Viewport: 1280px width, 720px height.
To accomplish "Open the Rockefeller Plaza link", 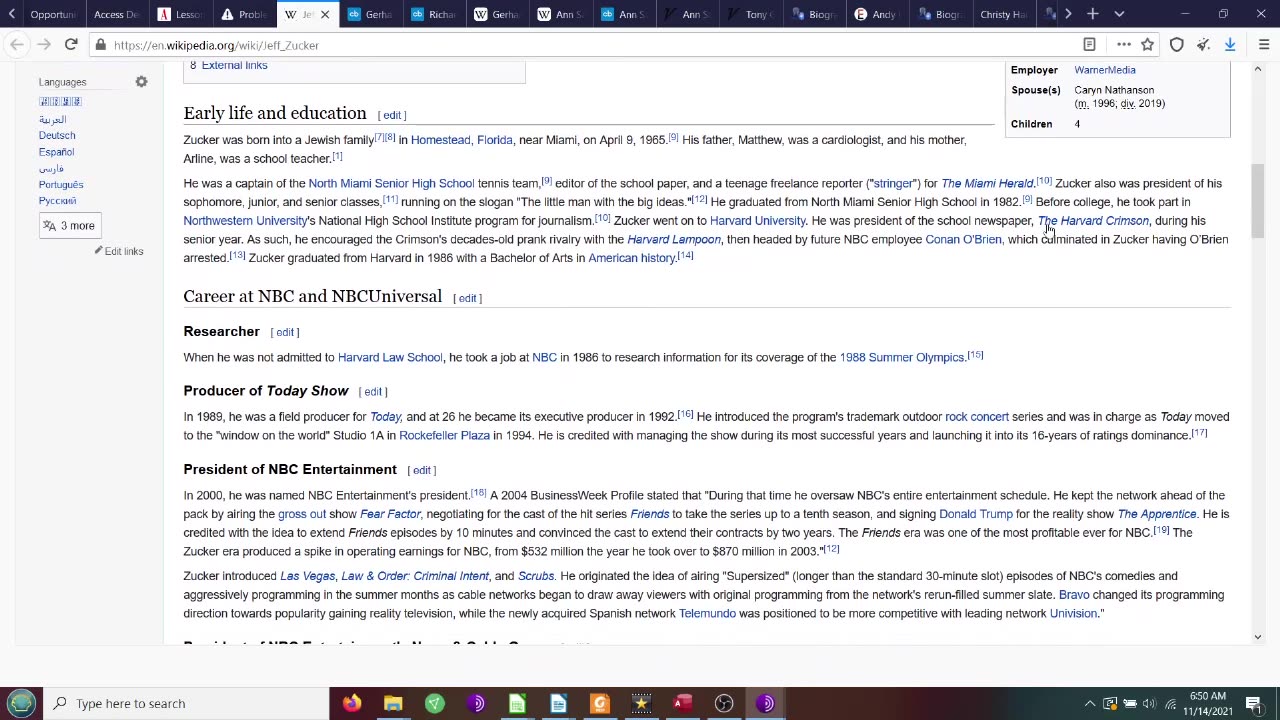I will click(444, 435).
